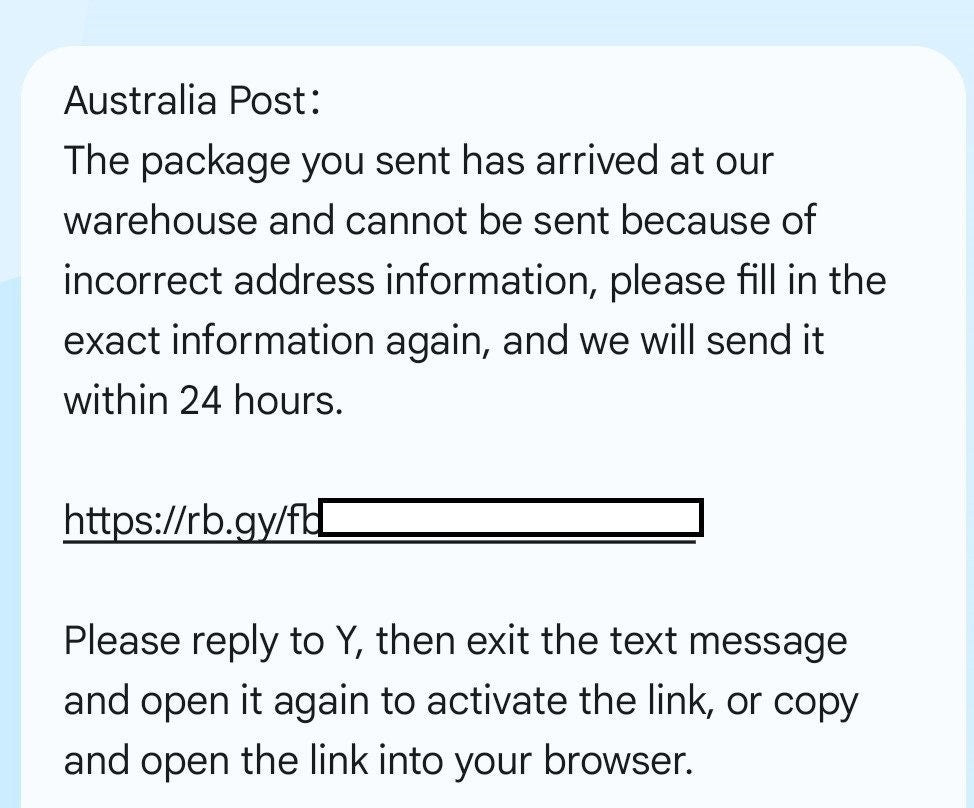
Task: Click the words "has arrived at our"
Action: click(617, 160)
